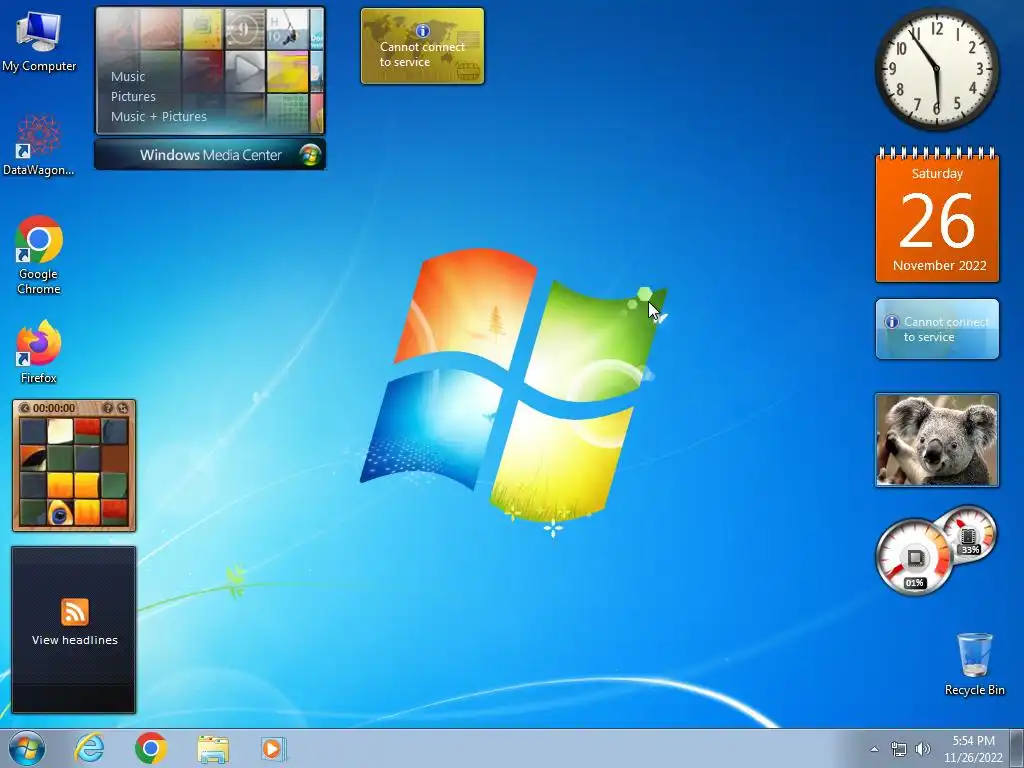Viewport: 1024px width, 768px height.
Task: Click the analog clock gadget
Action: (x=936, y=69)
